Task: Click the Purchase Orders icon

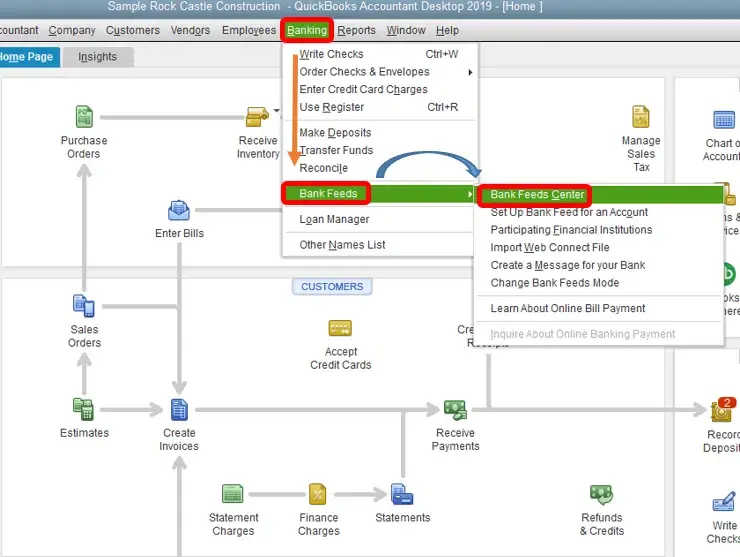Action: pyautogui.click(x=84, y=117)
